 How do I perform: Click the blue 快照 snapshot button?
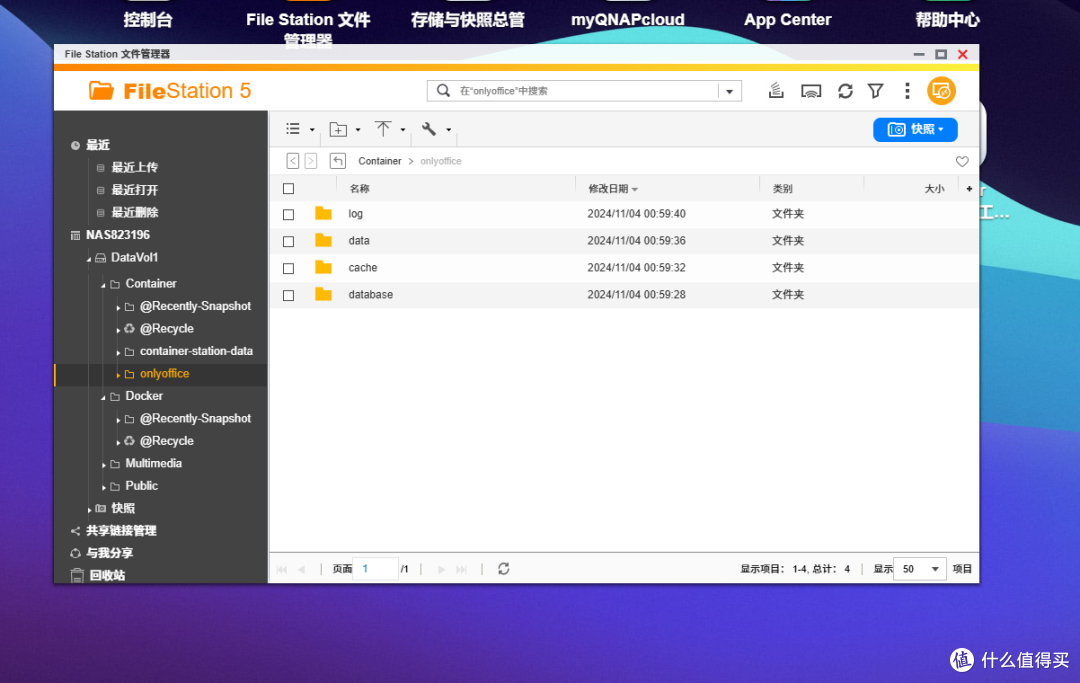point(914,129)
